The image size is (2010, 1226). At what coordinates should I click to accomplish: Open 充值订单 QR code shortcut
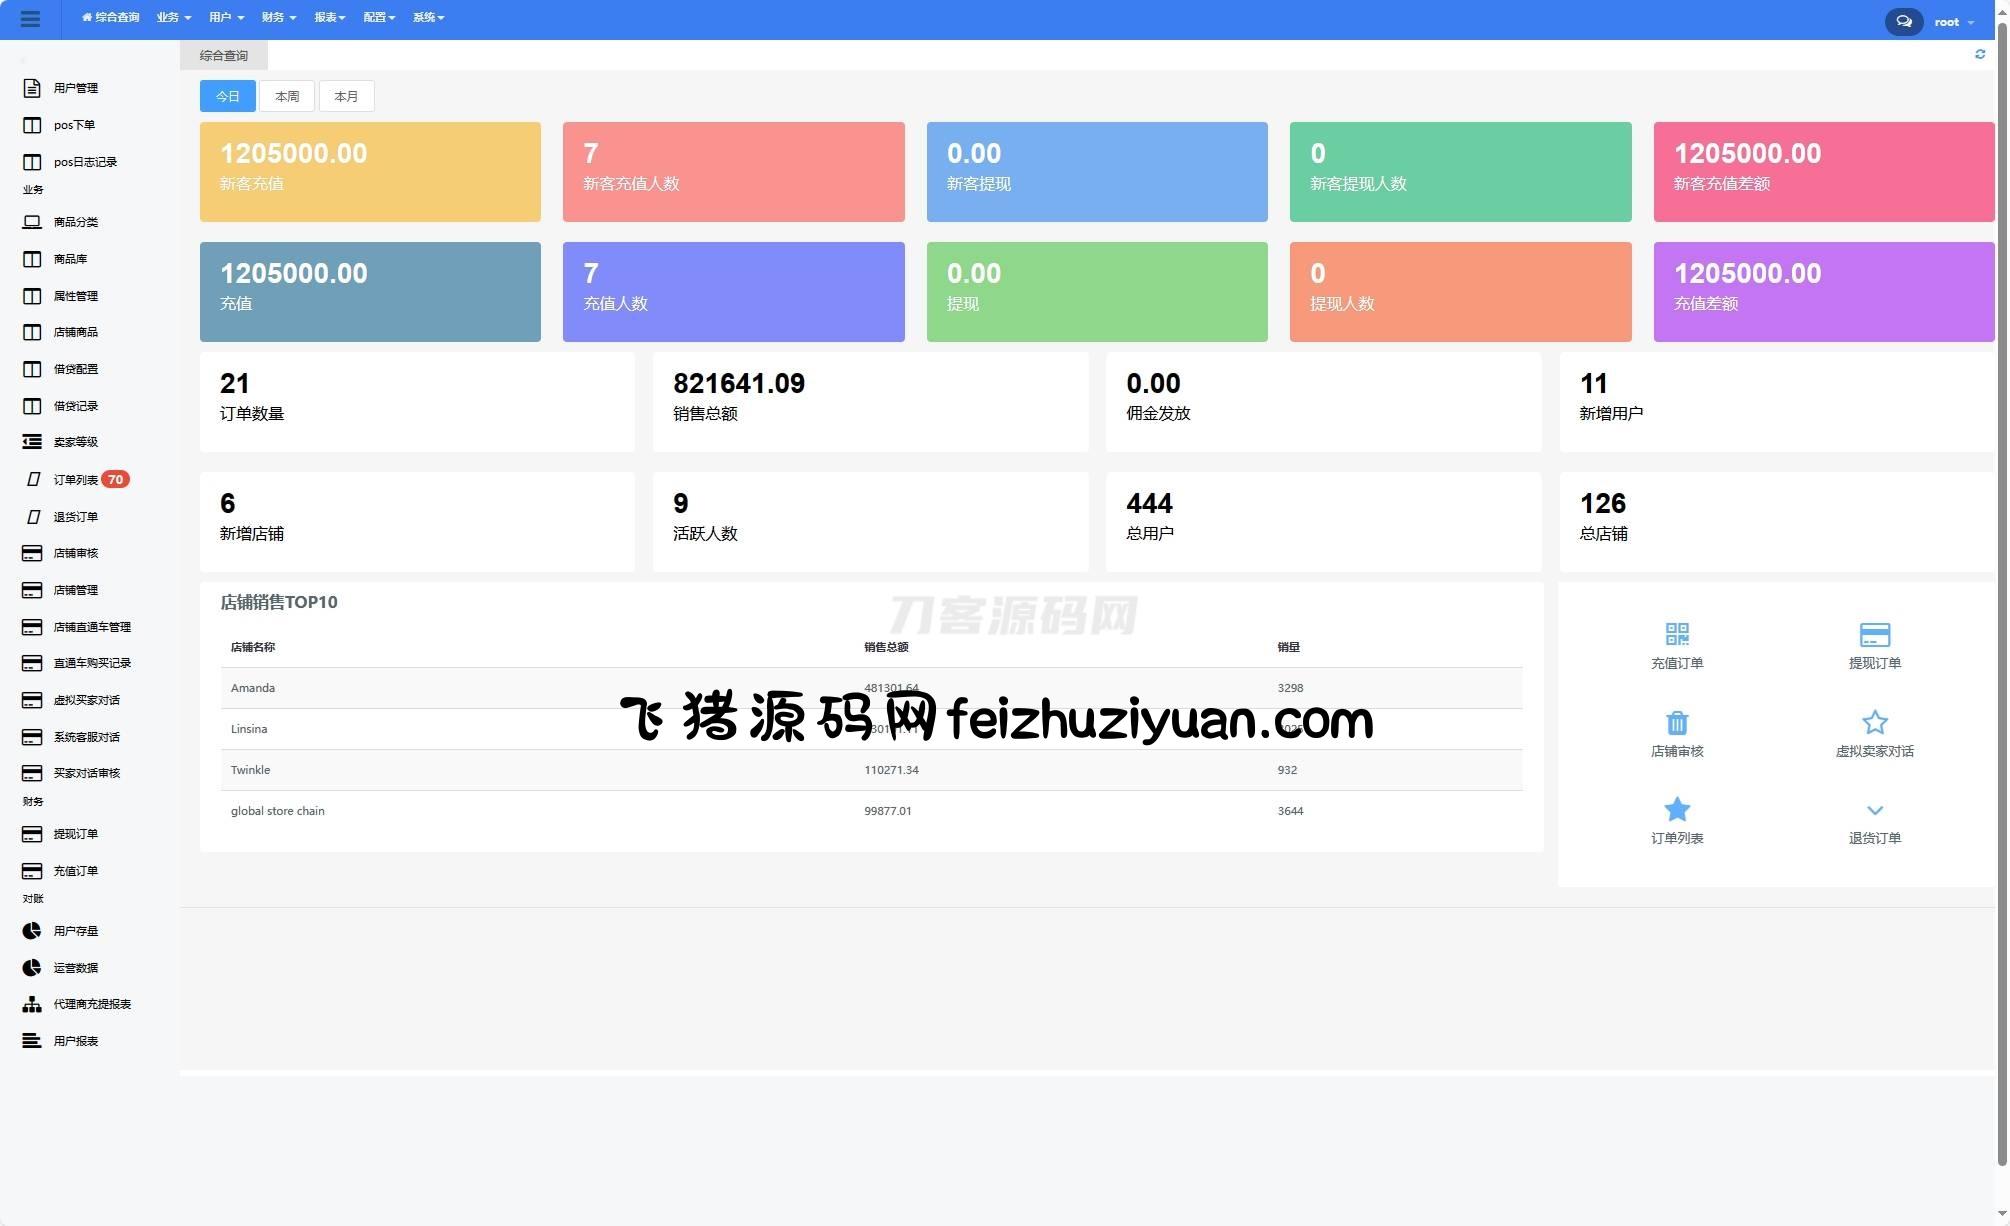click(1676, 634)
